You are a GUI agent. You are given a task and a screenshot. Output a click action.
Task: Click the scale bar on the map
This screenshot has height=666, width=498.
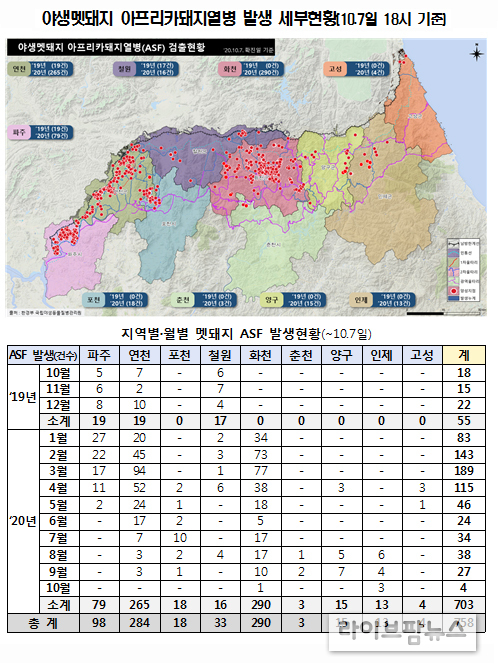445,313
